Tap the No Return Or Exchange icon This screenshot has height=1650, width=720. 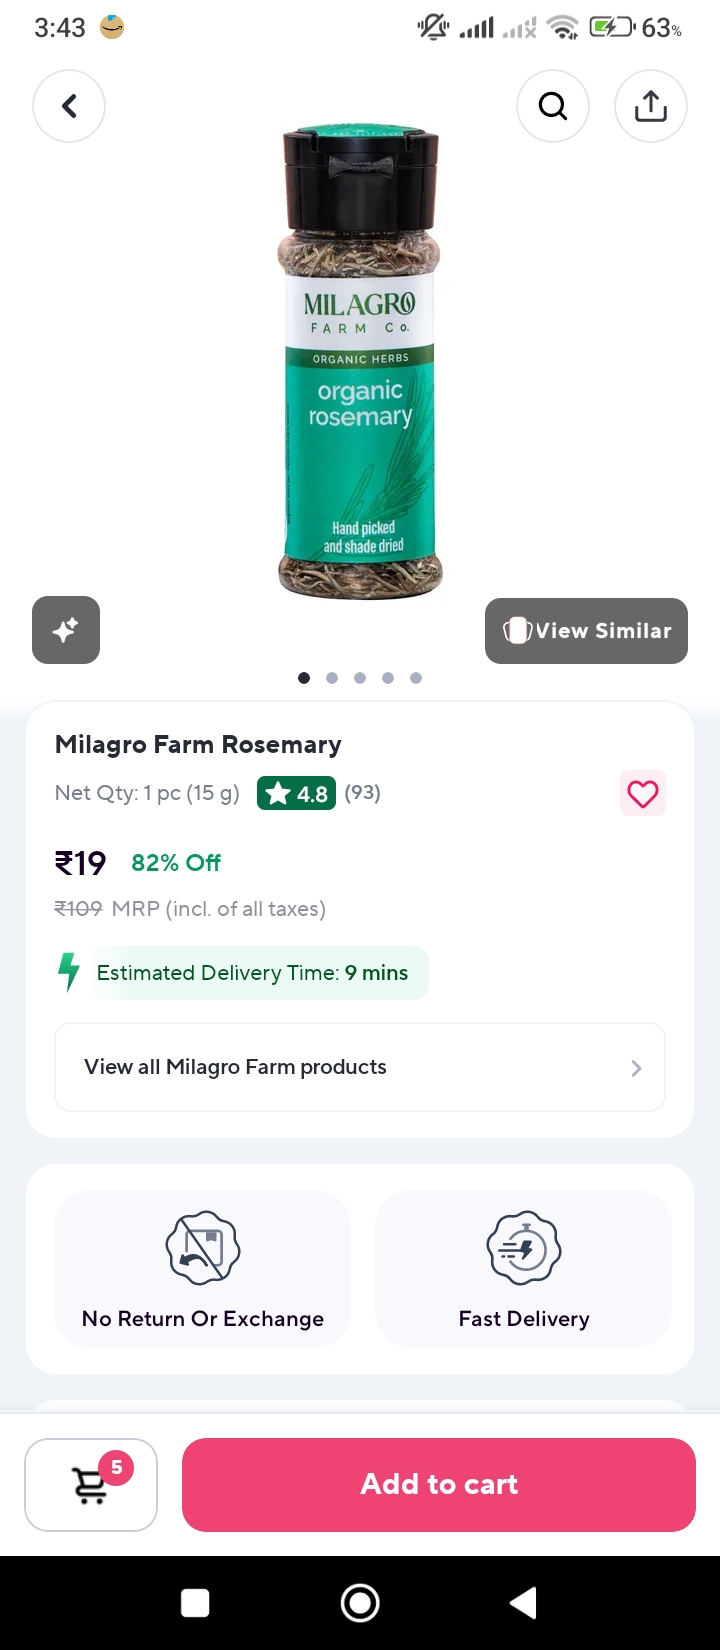pyautogui.click(x=203, y=1248)
